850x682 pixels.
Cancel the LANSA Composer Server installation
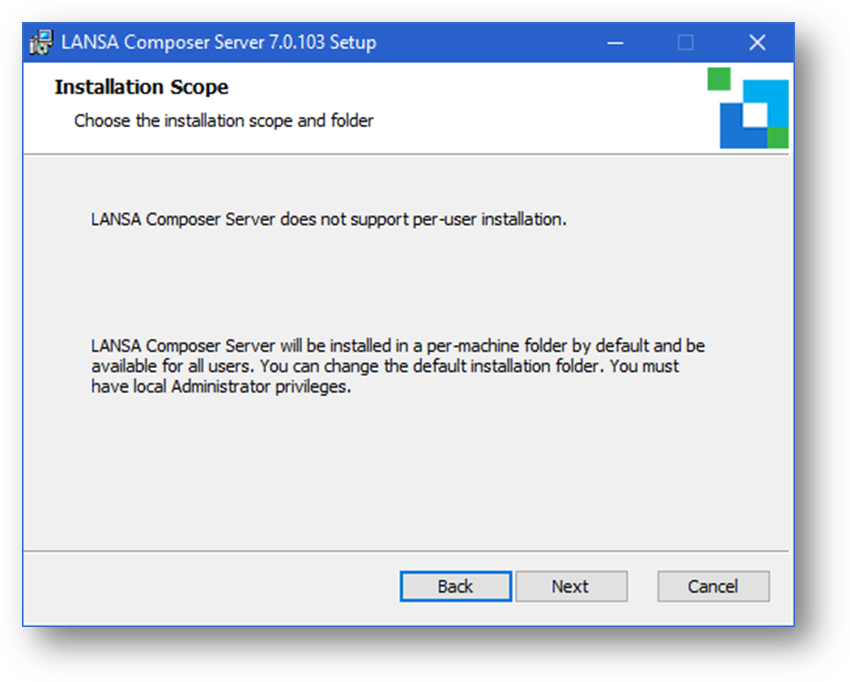tap(713, 586)
